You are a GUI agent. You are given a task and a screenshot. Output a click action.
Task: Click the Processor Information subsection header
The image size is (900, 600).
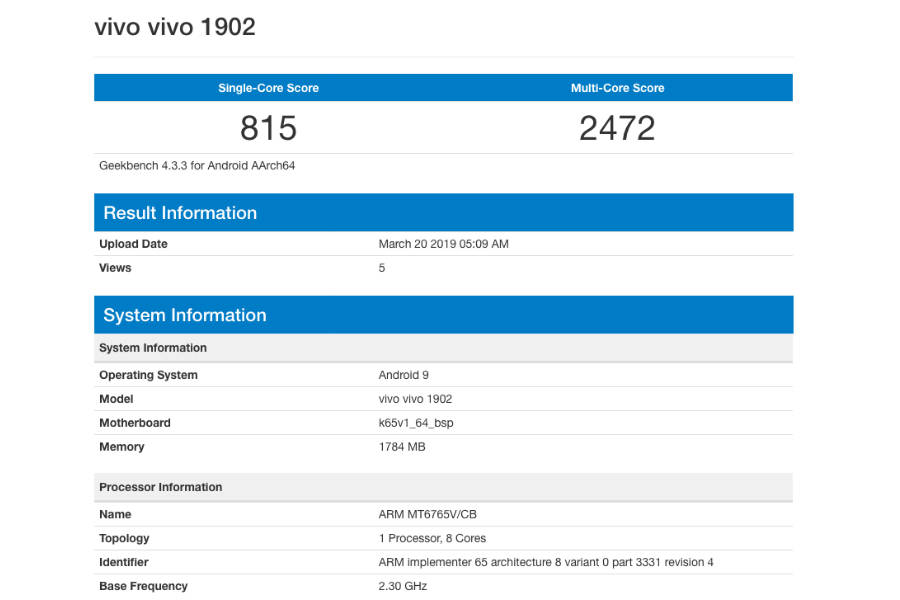pyautogui.click(x=160, y=487)
